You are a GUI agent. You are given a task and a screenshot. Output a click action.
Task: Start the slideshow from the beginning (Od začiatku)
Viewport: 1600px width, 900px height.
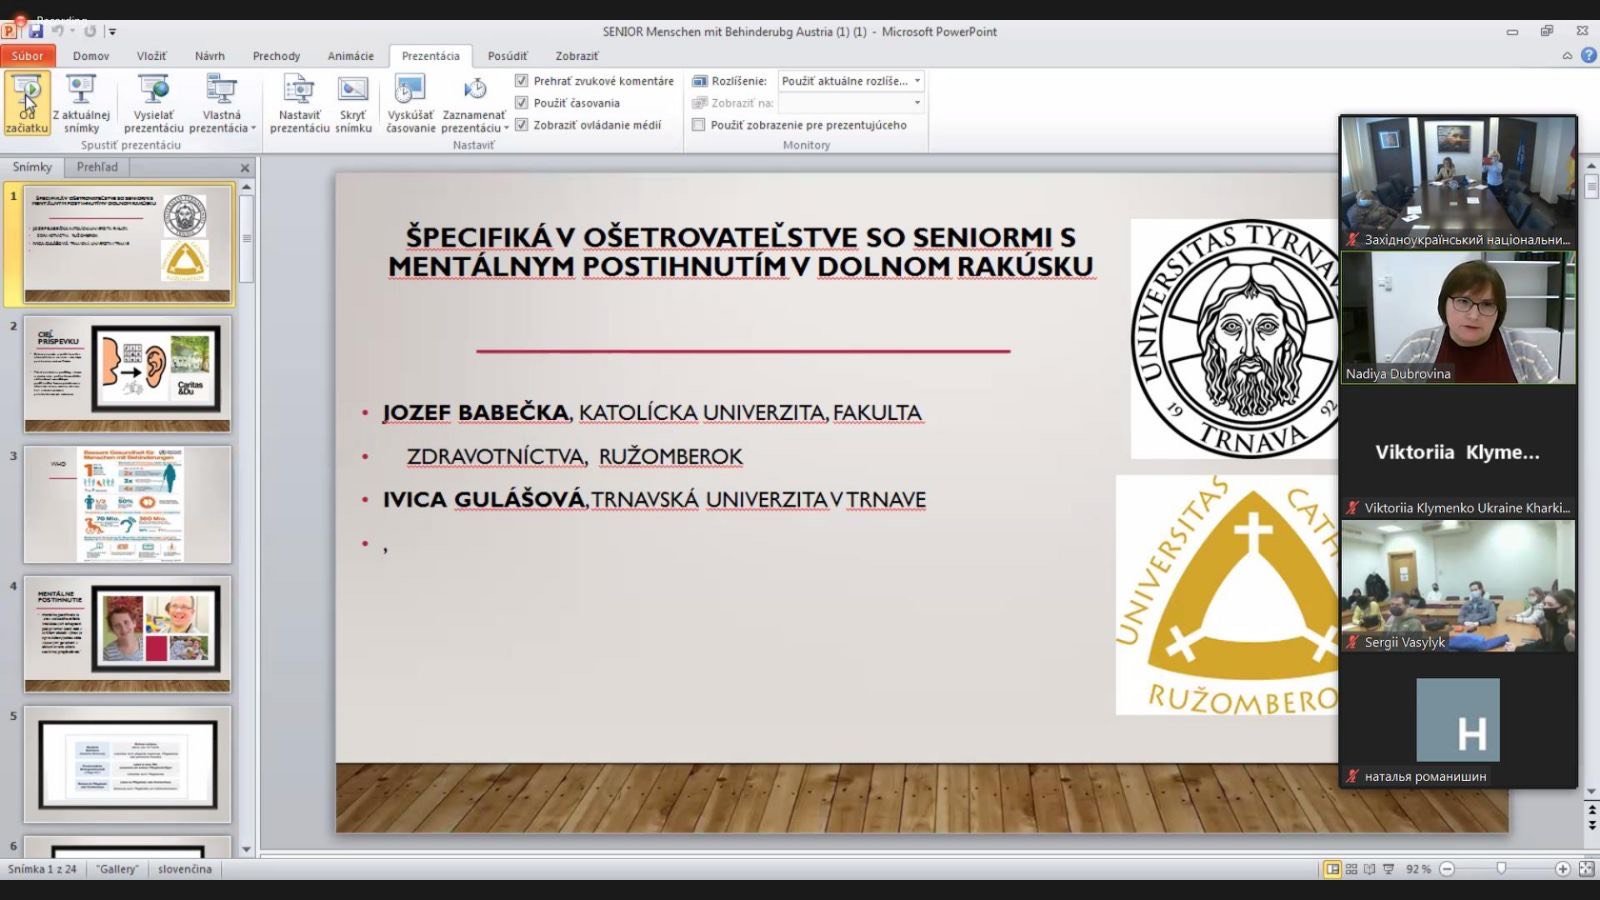(x=27, y=103)
